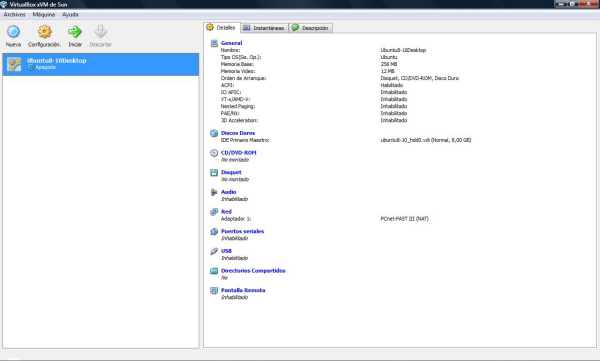Click the General section monitor icon
This screenshot has height=361, width=600.
click(214, 43)
